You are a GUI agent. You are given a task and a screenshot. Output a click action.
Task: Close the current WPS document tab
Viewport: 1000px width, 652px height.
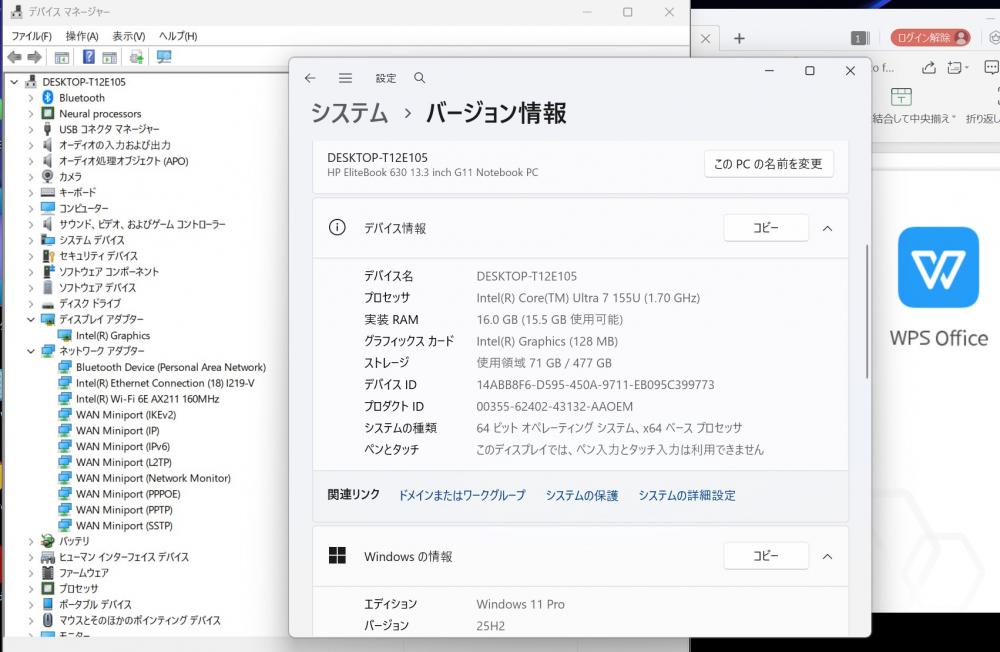(705, 39)
